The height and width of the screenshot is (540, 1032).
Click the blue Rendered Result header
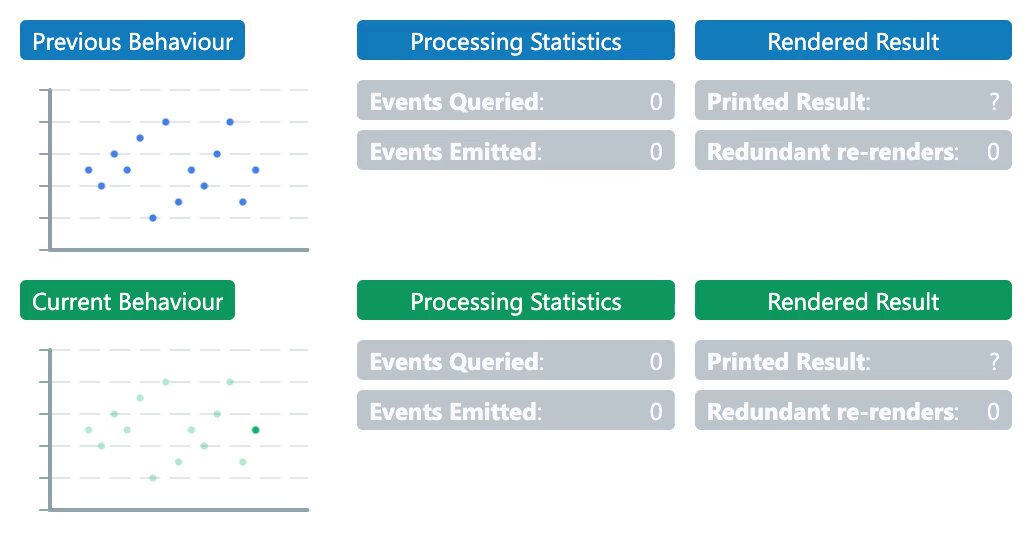pos(853,40)
